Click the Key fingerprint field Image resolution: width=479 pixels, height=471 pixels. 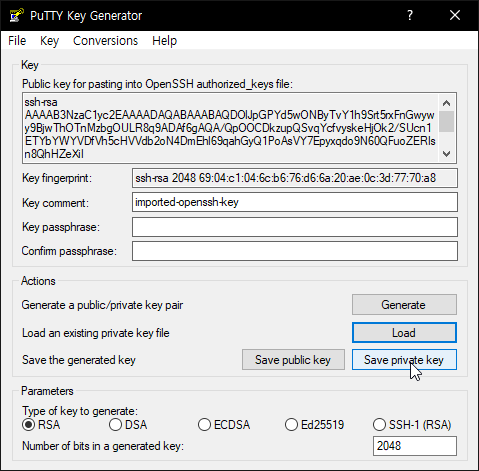[295, 178]
